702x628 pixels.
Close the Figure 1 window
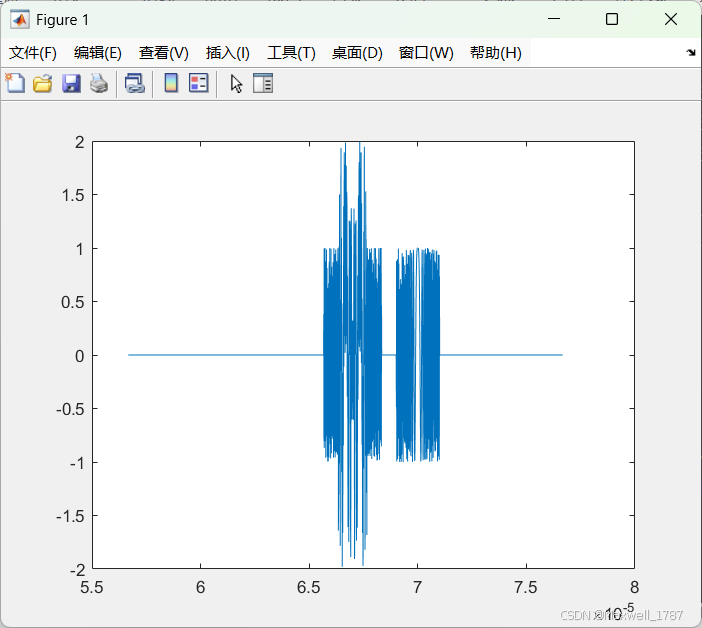671,19
